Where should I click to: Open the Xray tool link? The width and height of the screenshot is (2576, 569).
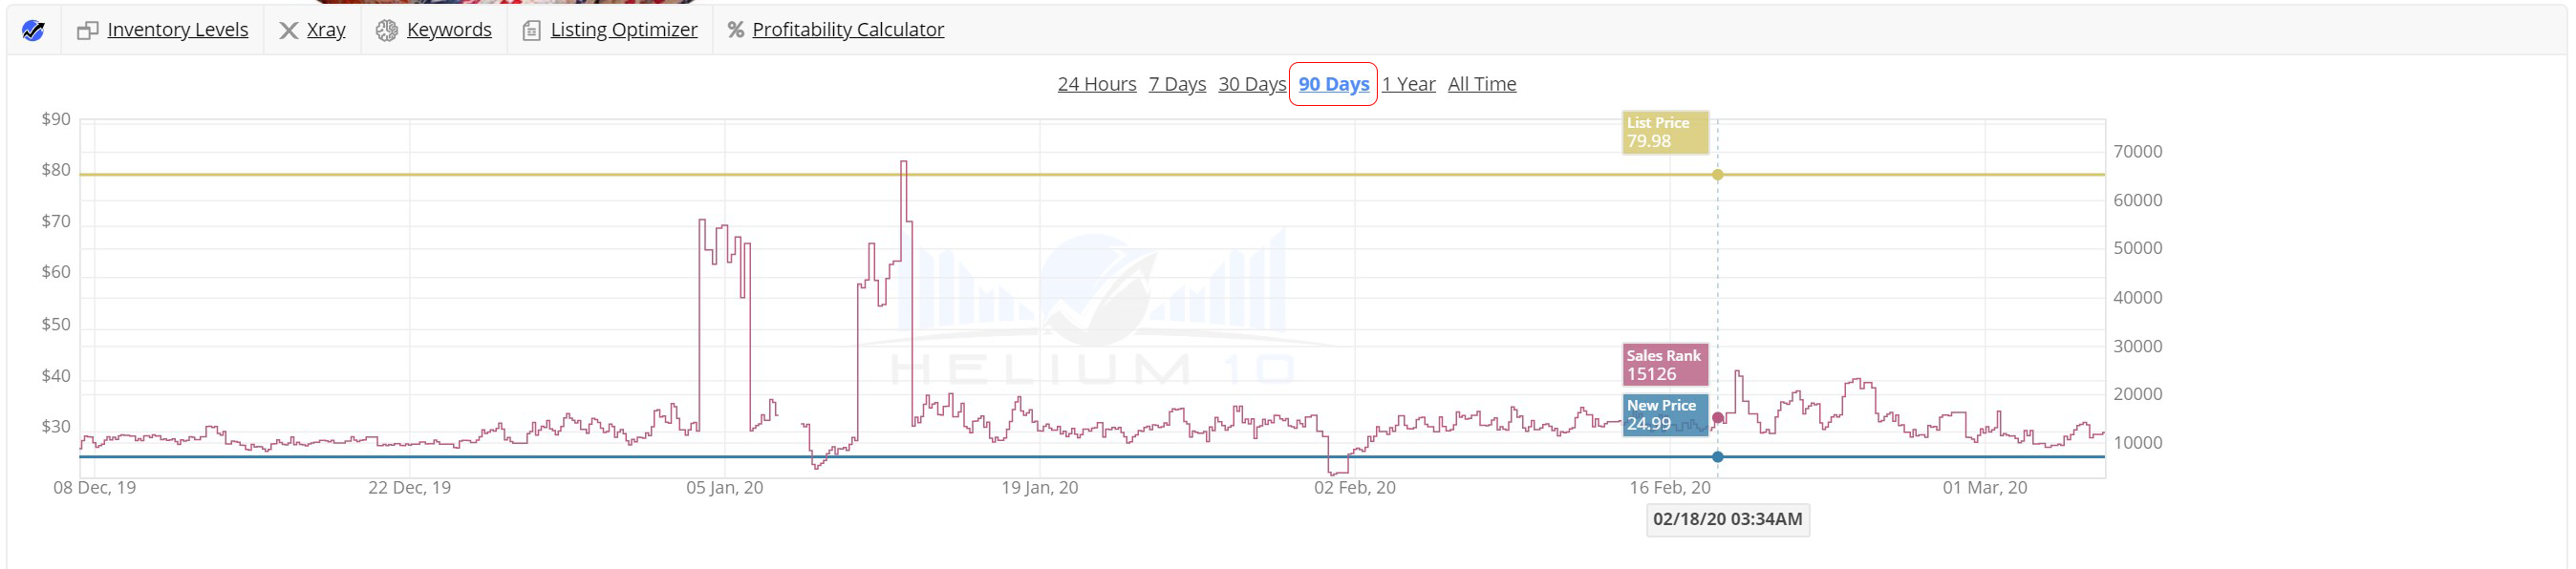326,30
